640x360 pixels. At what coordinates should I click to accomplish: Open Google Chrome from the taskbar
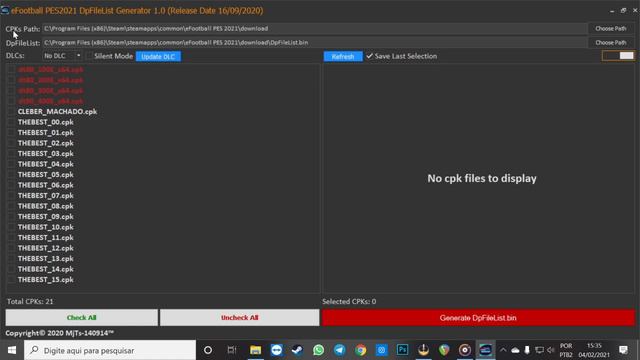(360, 350)
